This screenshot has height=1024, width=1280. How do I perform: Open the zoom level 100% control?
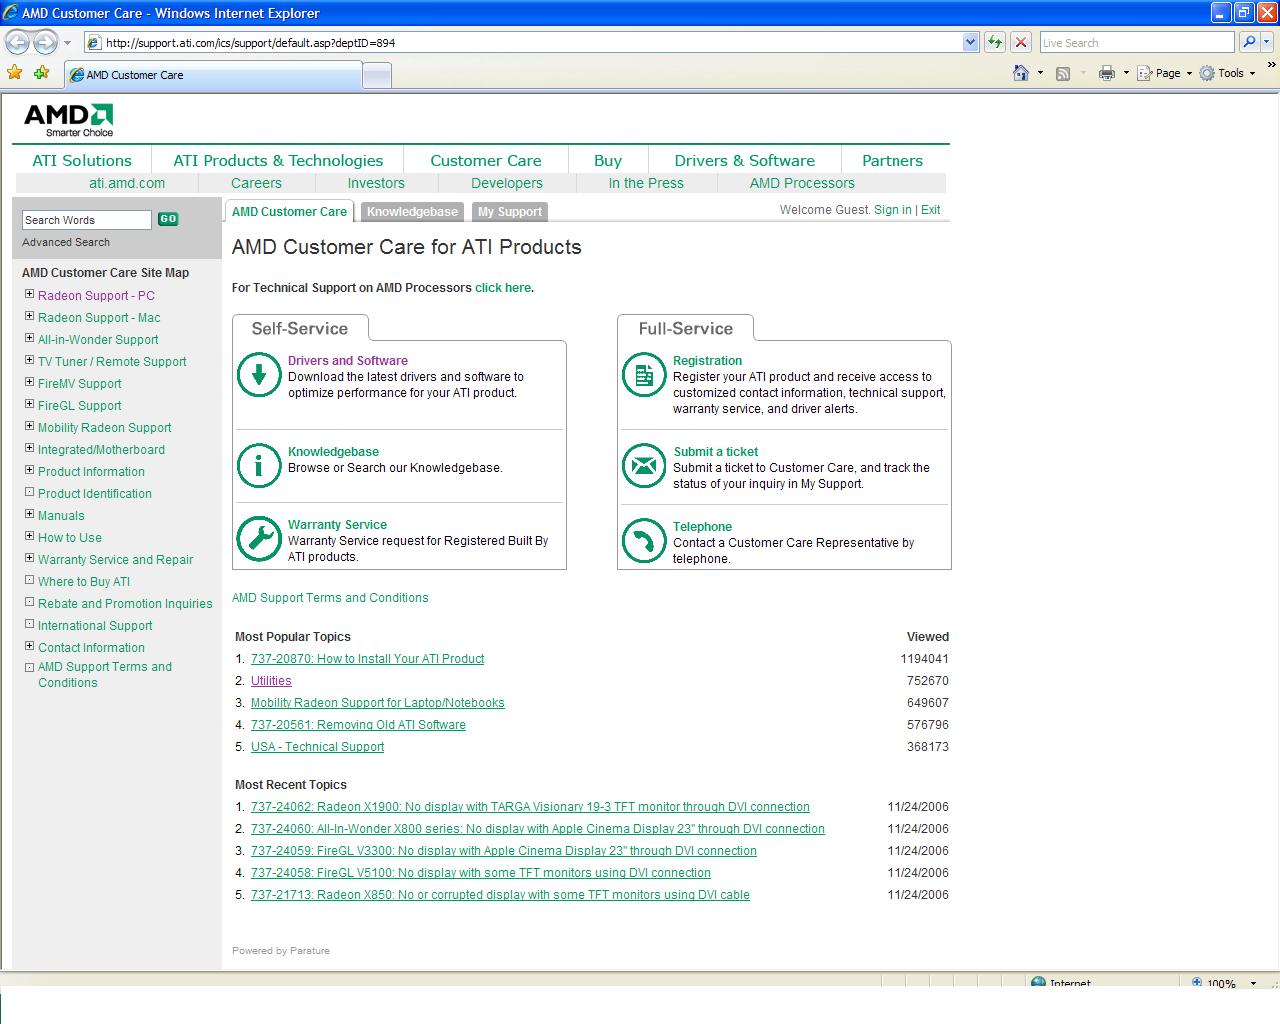[1225, 983]
